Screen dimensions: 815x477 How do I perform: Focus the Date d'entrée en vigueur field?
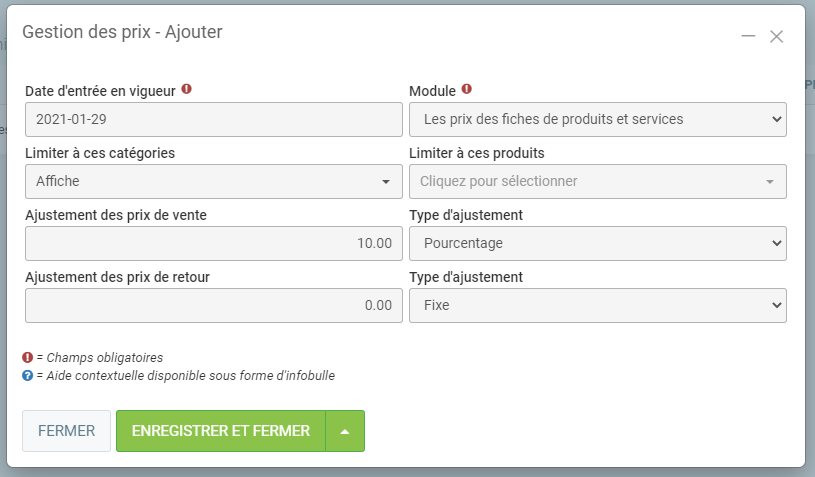click(x=213, y=119)
